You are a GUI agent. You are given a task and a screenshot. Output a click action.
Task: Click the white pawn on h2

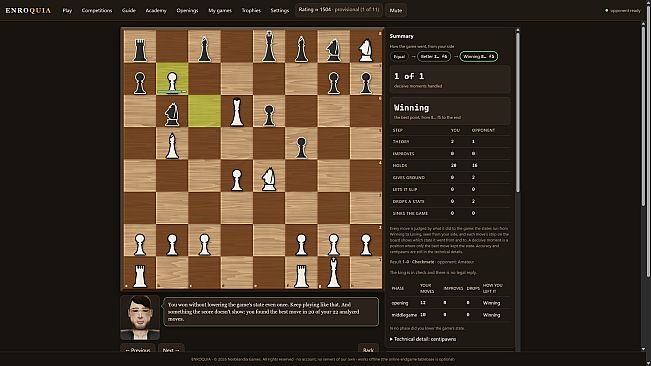366,244
